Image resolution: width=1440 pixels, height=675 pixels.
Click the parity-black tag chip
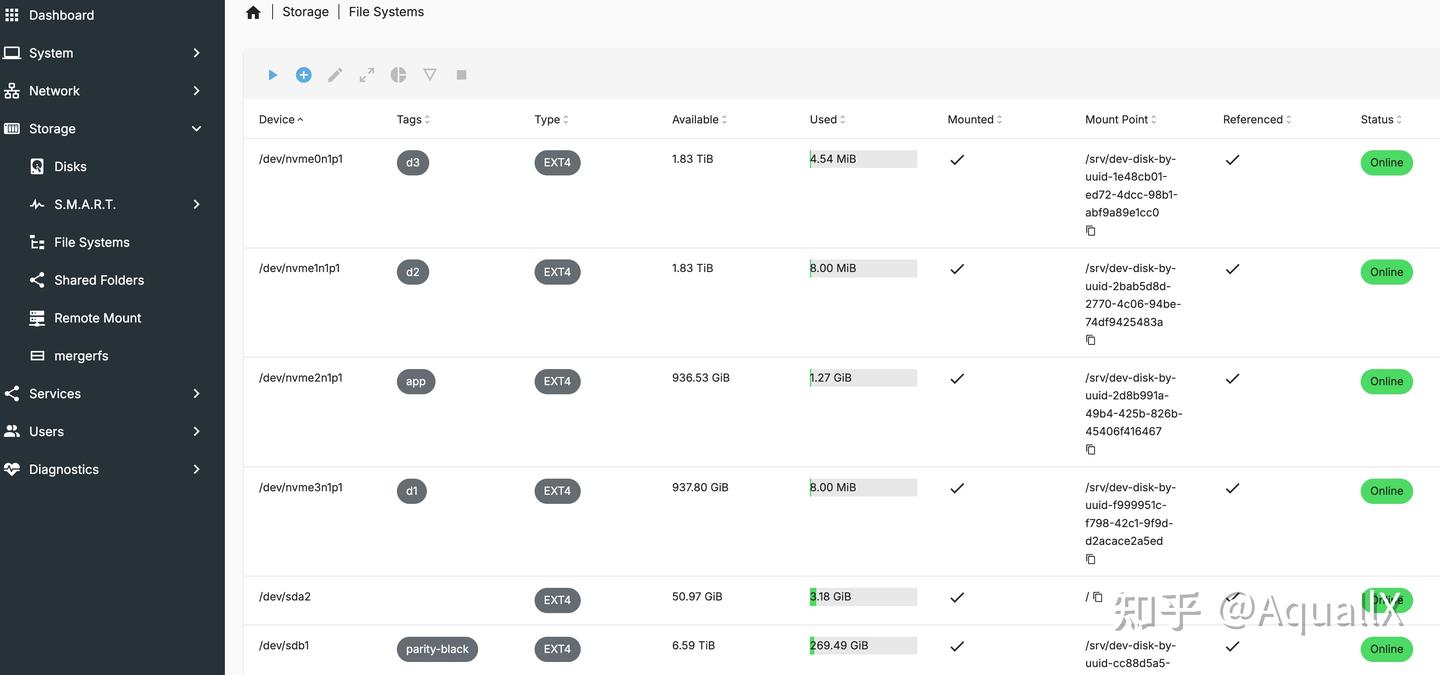click(x=437, y=649)
